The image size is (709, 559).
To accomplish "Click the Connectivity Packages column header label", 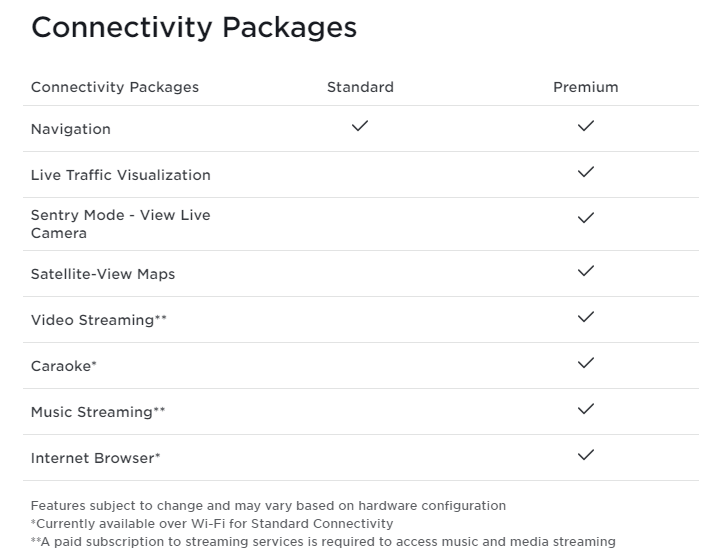I will [115, 87].
